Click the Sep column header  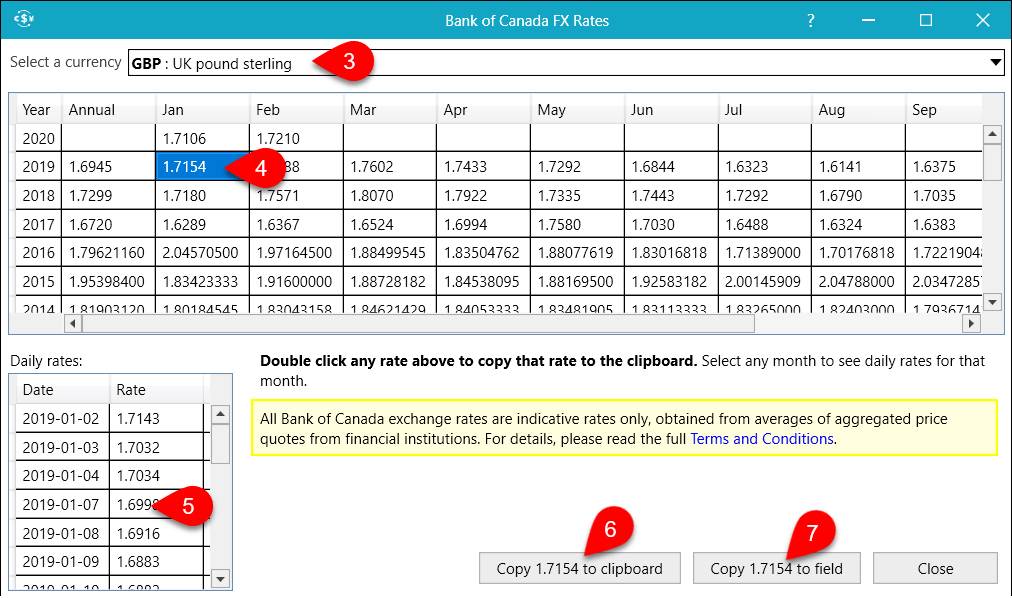[944, 110]
